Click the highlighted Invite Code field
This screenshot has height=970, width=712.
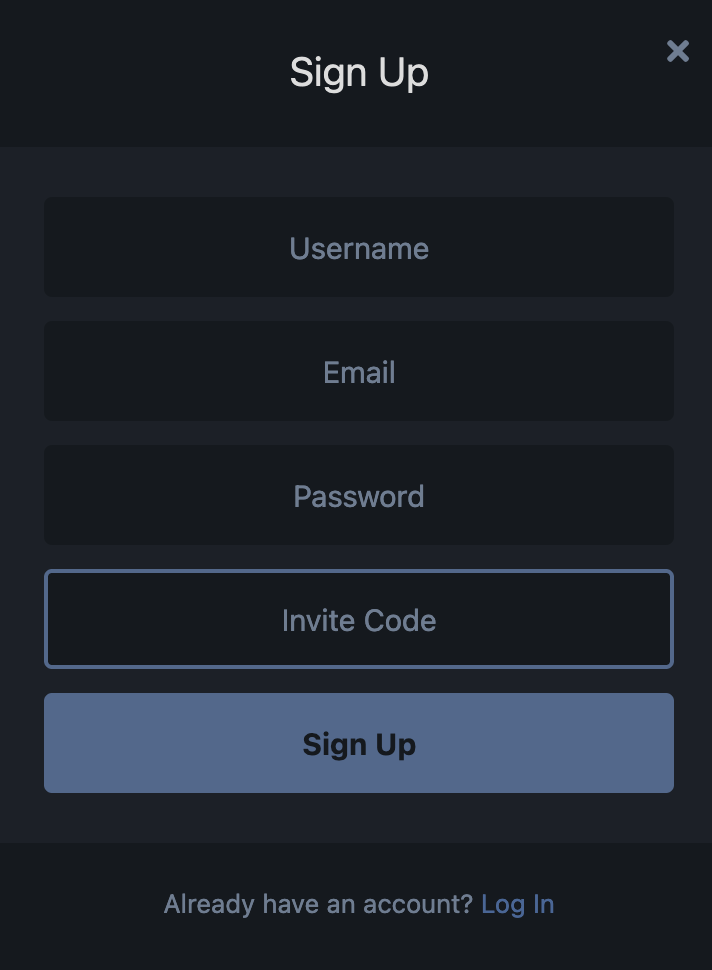[x=359, y=619]
